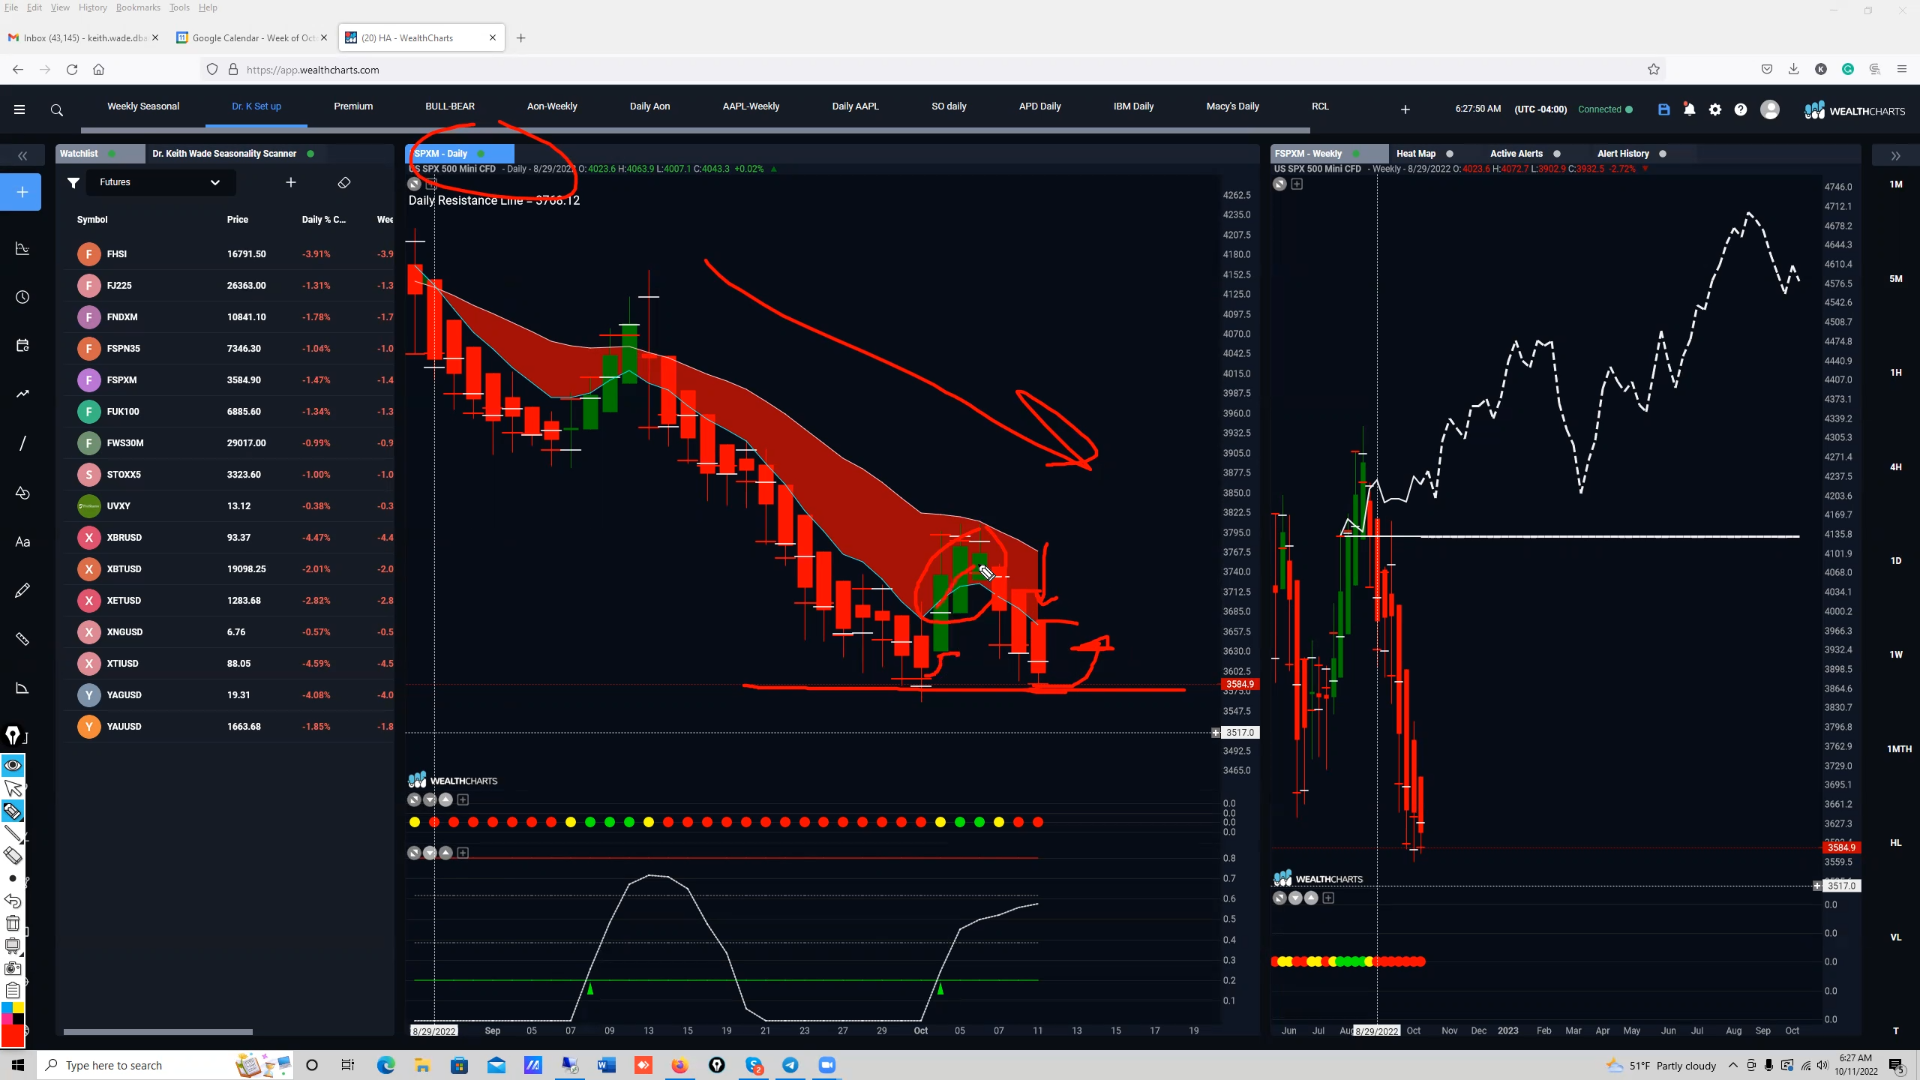This screenshot has width=1920, height=1080.
Task: Select the trend line drawing tool
Action: [x=22, y=394]
